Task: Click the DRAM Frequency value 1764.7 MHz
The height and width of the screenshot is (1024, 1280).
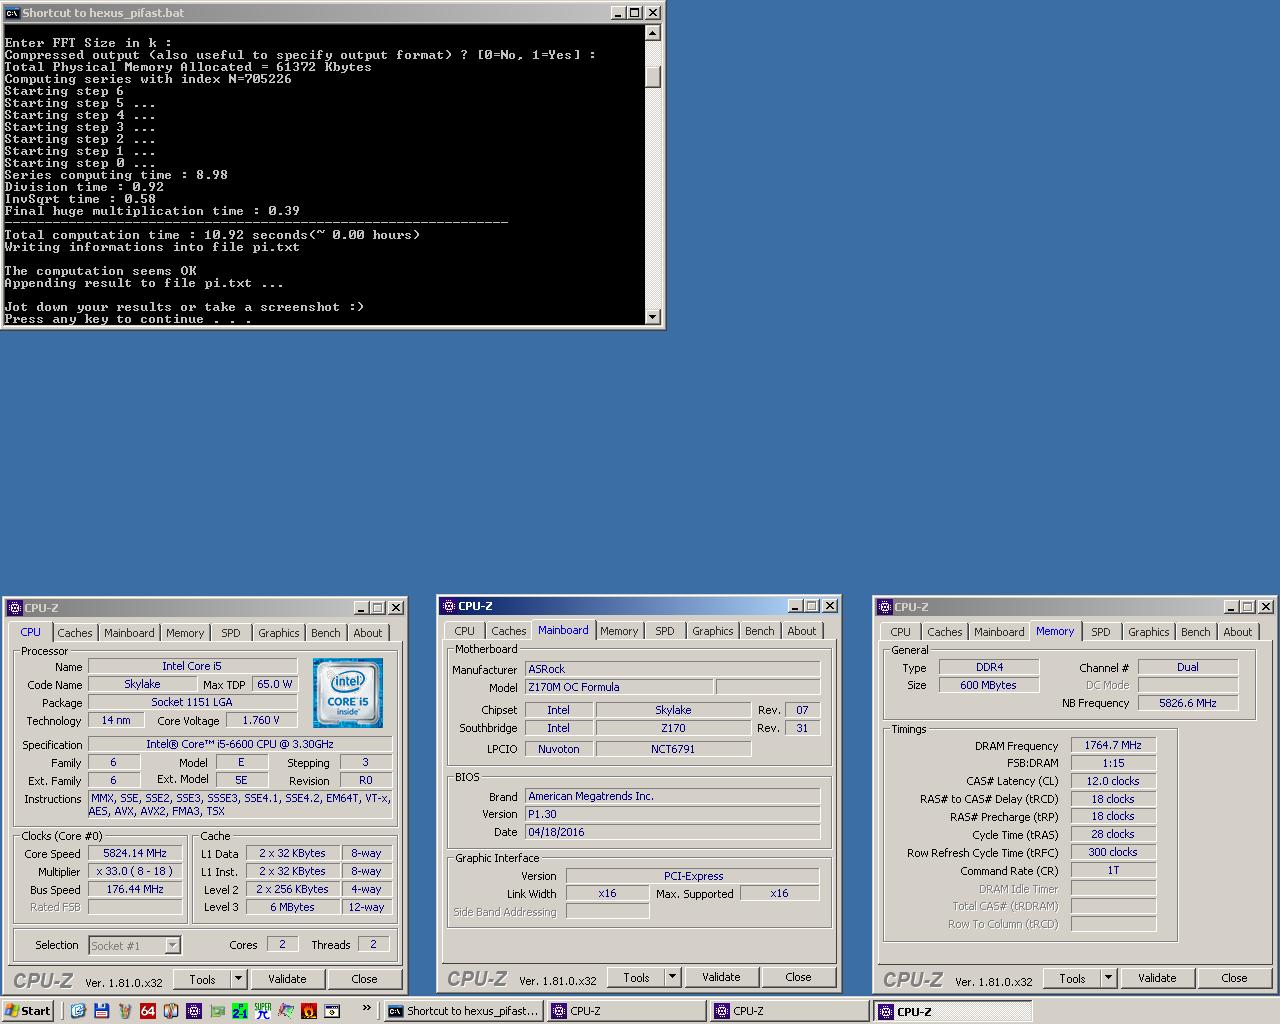Action: coord(1113,745)
